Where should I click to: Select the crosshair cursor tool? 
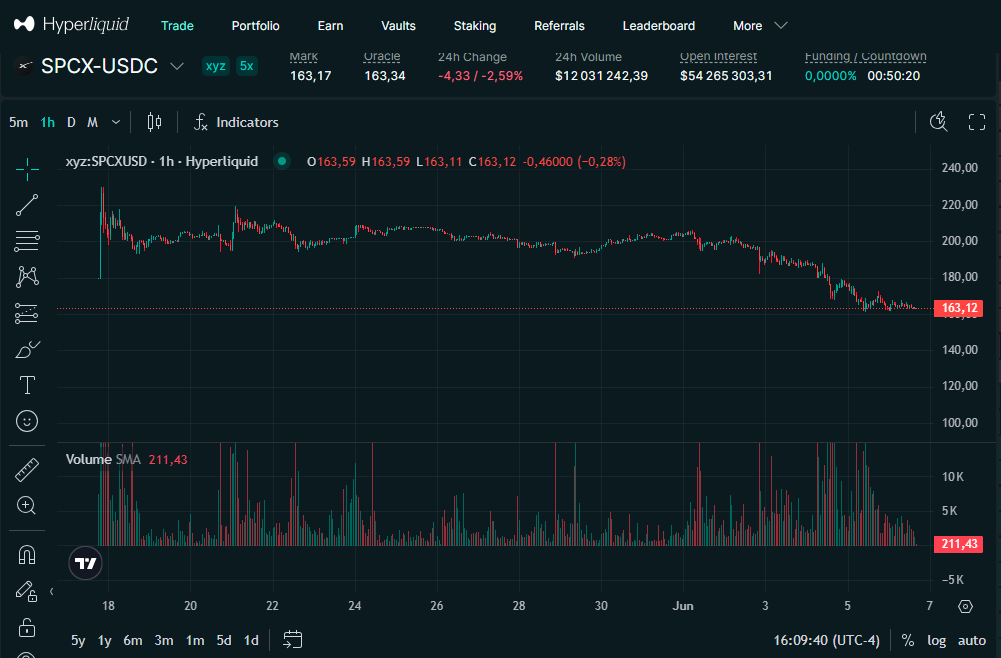(x=27, y=169)
